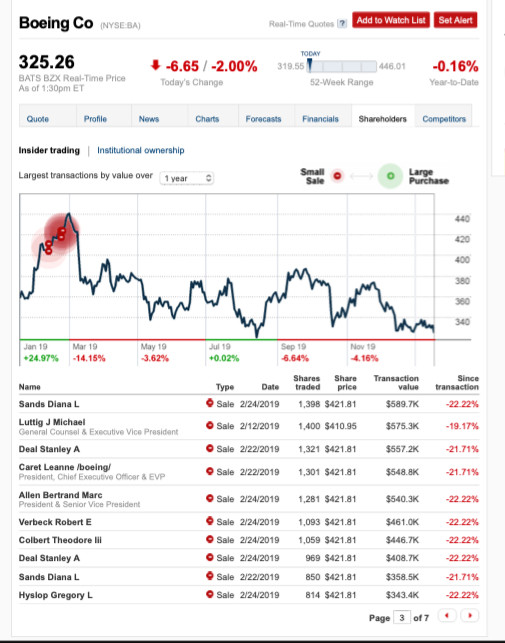
Task: Click the Real-Time Quotes help question mark icon
Action: (342, 24)
